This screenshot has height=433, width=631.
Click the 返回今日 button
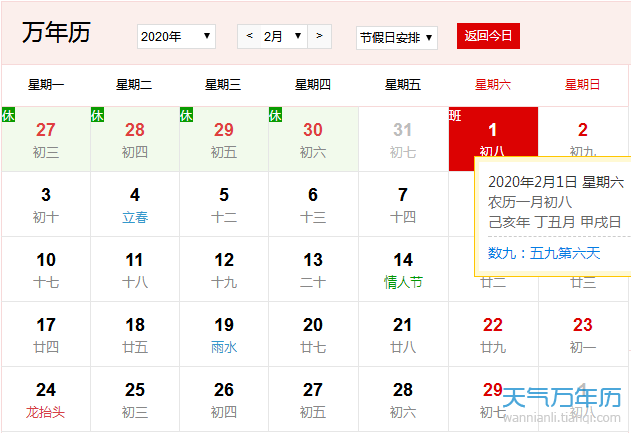click(488, 36)
